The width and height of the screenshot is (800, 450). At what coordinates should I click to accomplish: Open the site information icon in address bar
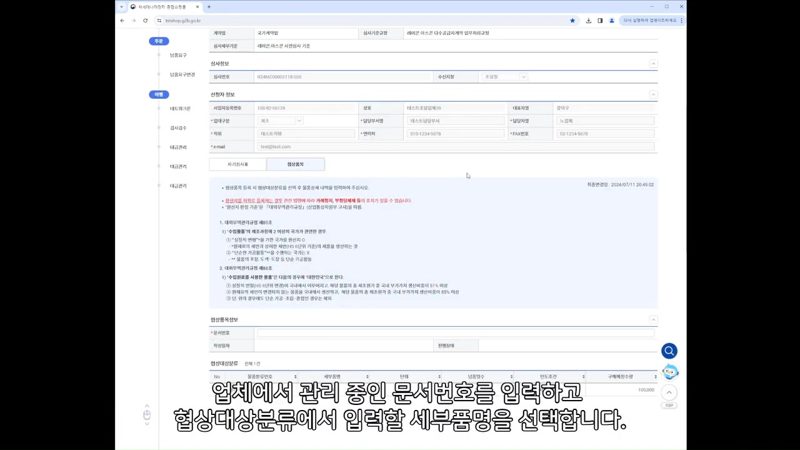[x=159, y=21]
